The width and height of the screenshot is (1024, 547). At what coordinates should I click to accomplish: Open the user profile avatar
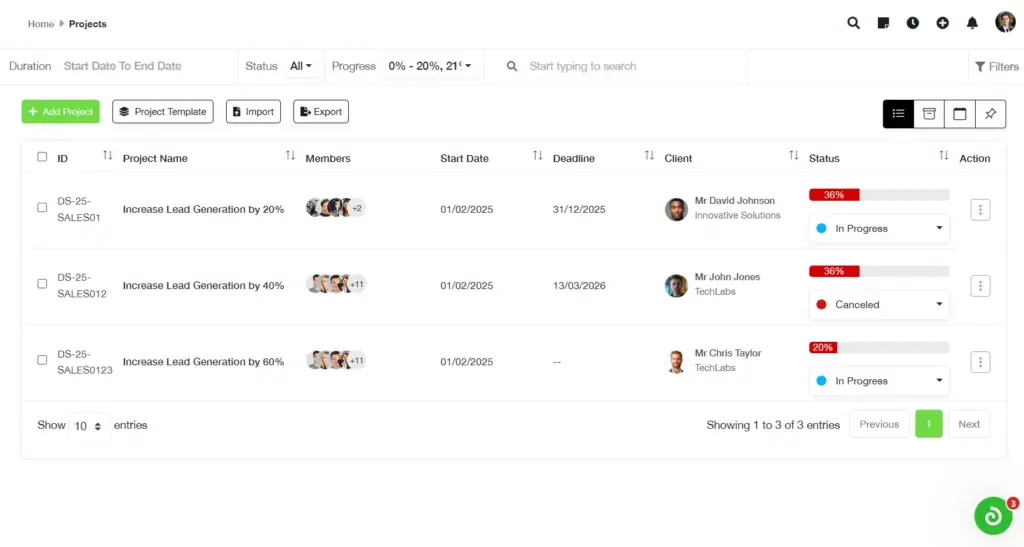[1005, 22]
